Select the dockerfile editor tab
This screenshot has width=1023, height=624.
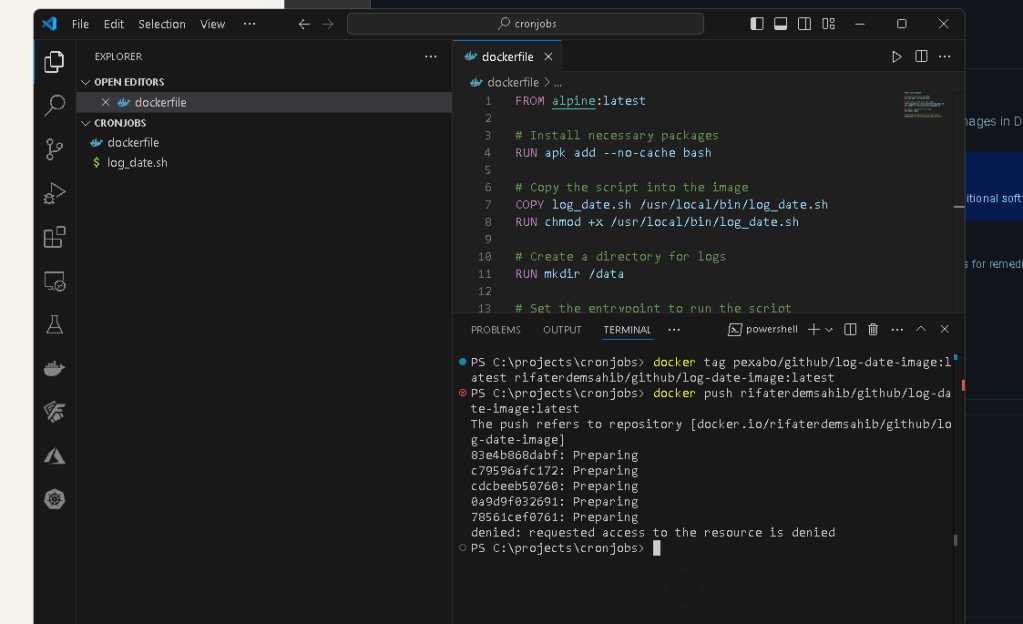pos(508,57)
